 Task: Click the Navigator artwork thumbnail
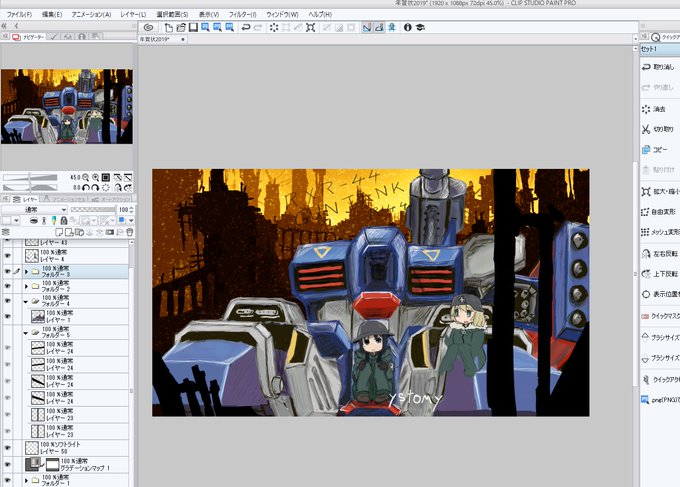(x=67, y=106)
